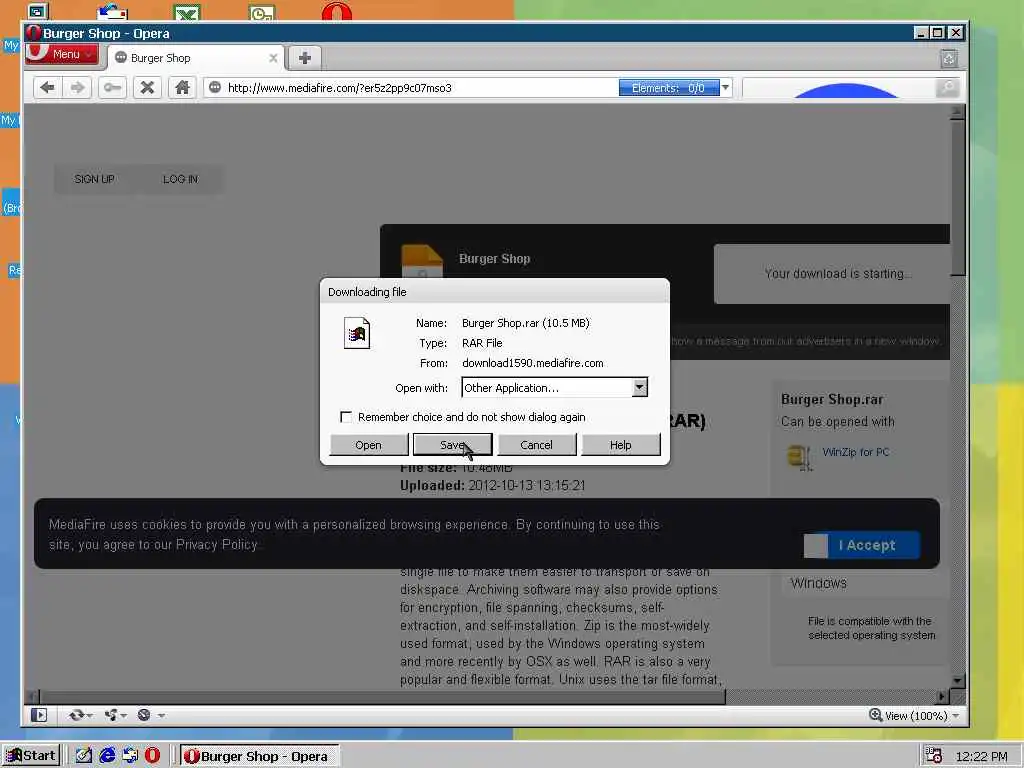1024x768 pixels.
Task: Click the Burger Shop - Opera taskbar button
Action: click(259, 756)
